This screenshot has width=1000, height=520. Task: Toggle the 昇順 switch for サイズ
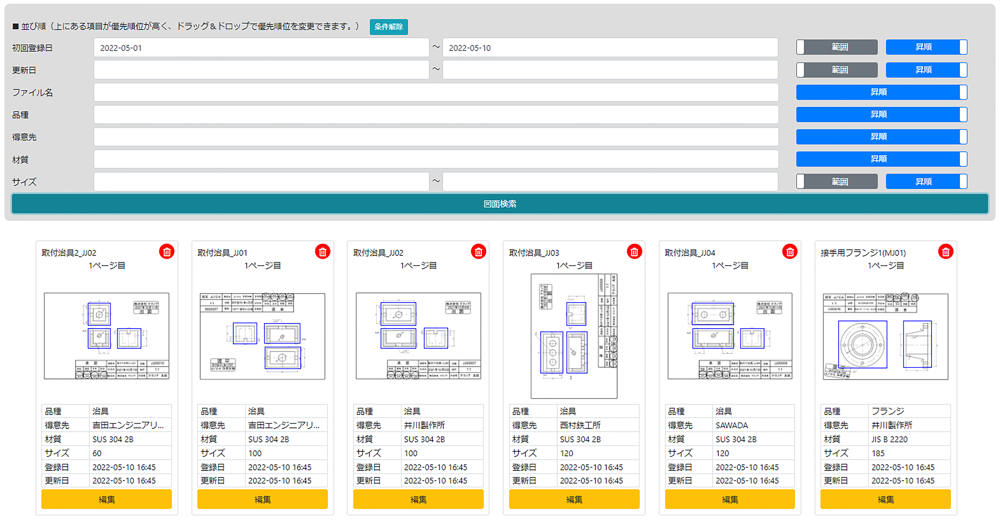click(x=927, y=182)
